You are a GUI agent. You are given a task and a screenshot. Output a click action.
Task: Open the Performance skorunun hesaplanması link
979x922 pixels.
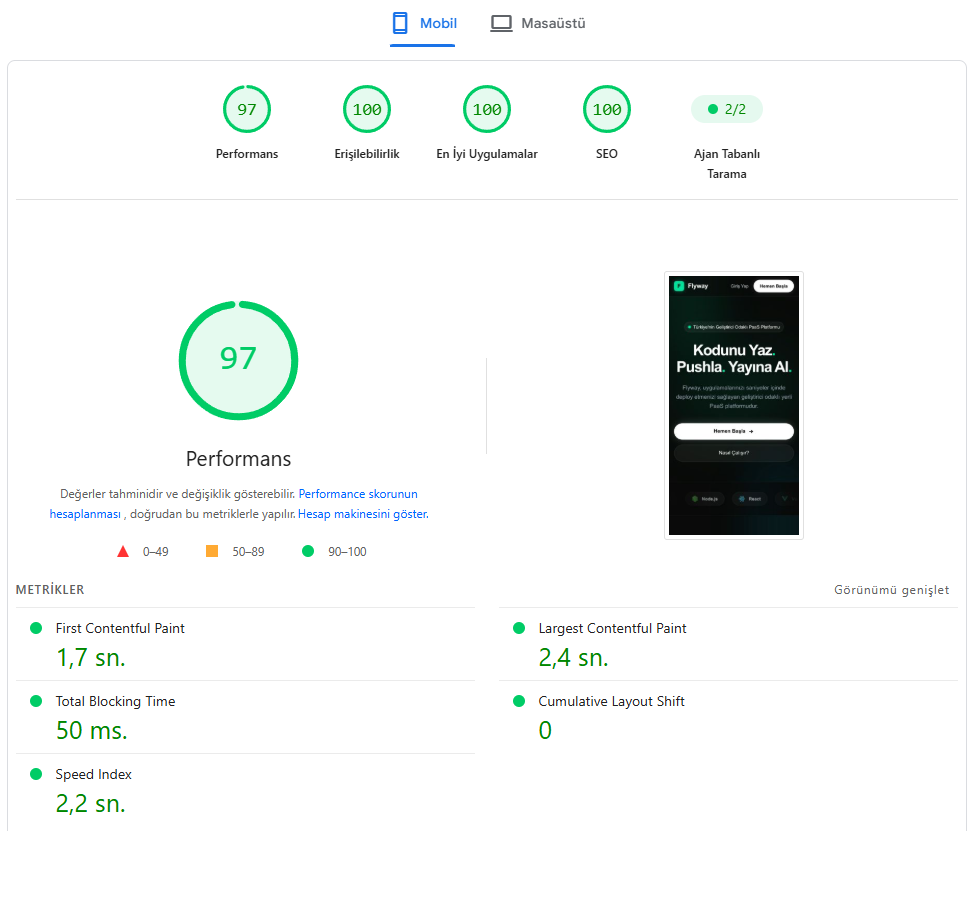[234, 504]
